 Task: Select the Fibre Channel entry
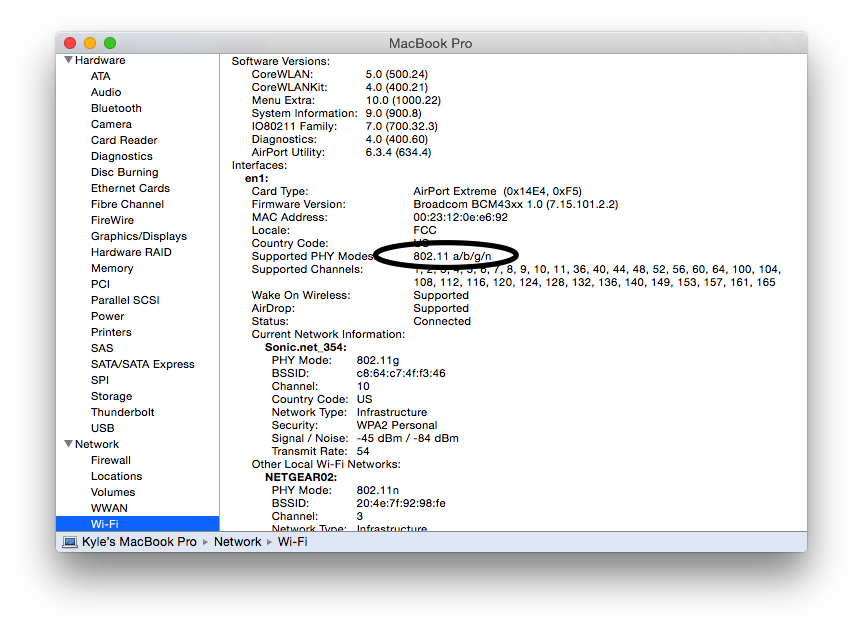pyautogui.click(x=127, y=204)
